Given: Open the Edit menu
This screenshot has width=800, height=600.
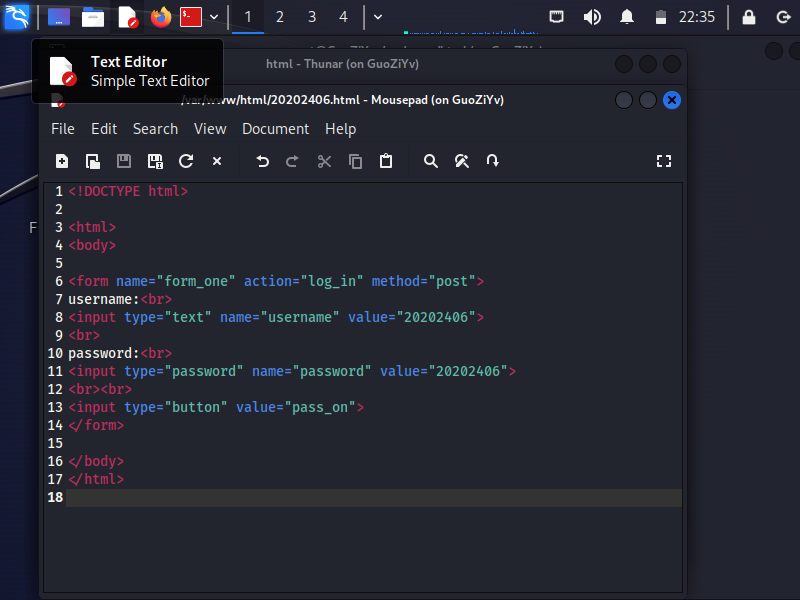Looking at the screenshot, I should (104, 129).
